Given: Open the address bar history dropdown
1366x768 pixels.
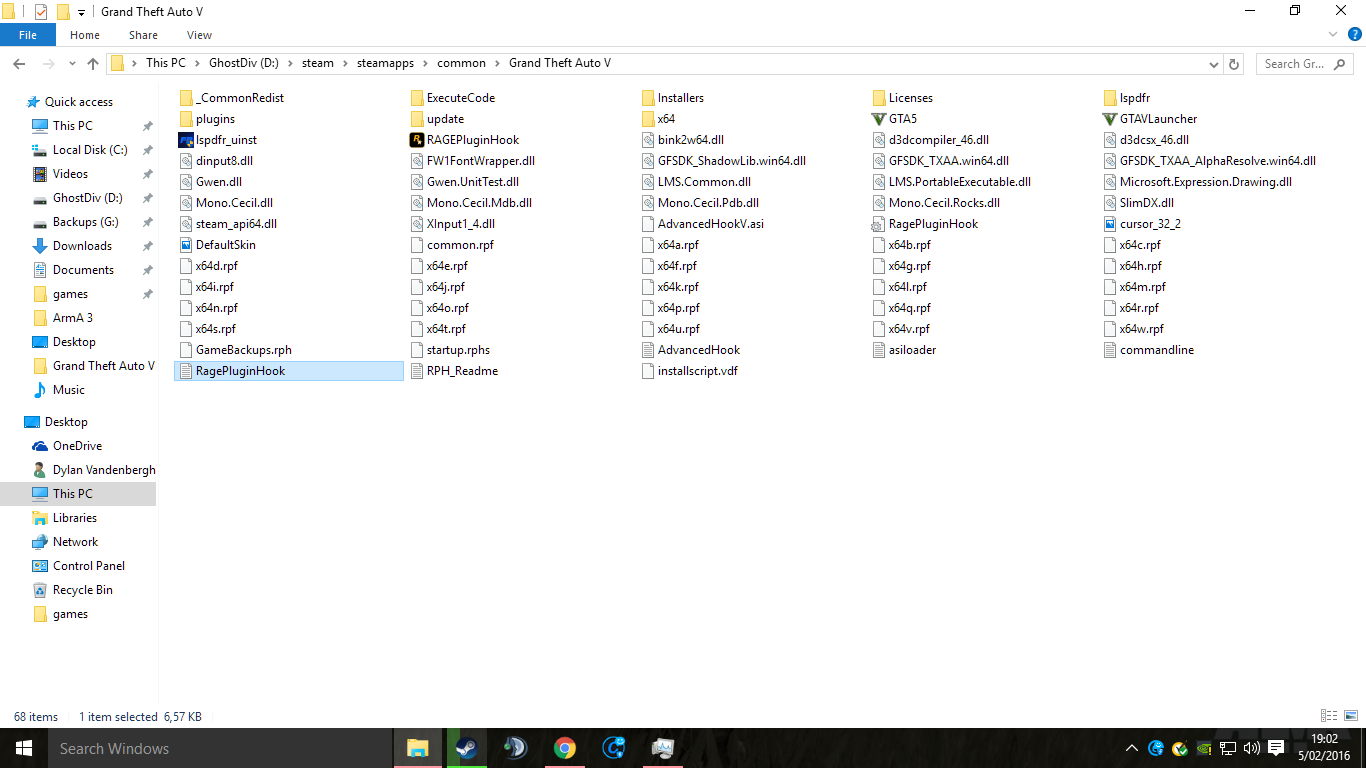Looking at the screenshot, I should [x=1214, y=63].
